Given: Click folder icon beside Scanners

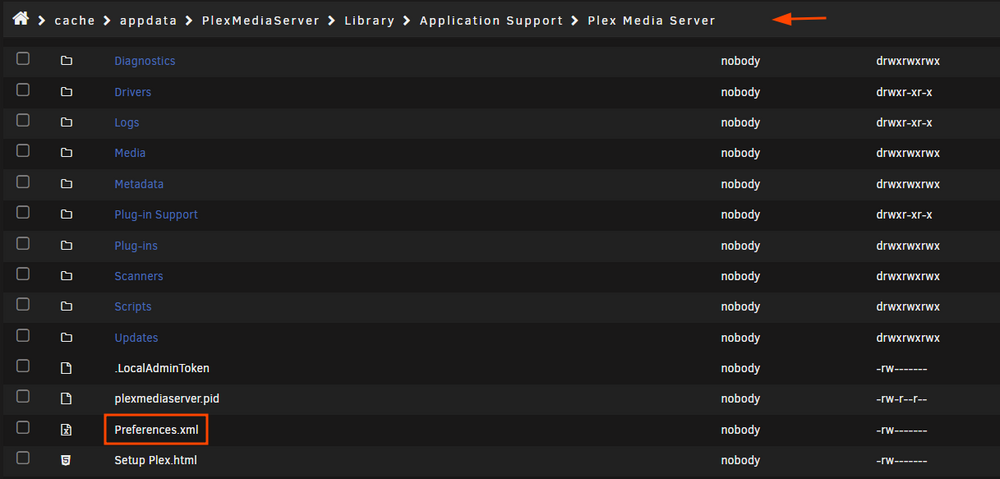Looking at the screenshot, I should tap(66, 276).
